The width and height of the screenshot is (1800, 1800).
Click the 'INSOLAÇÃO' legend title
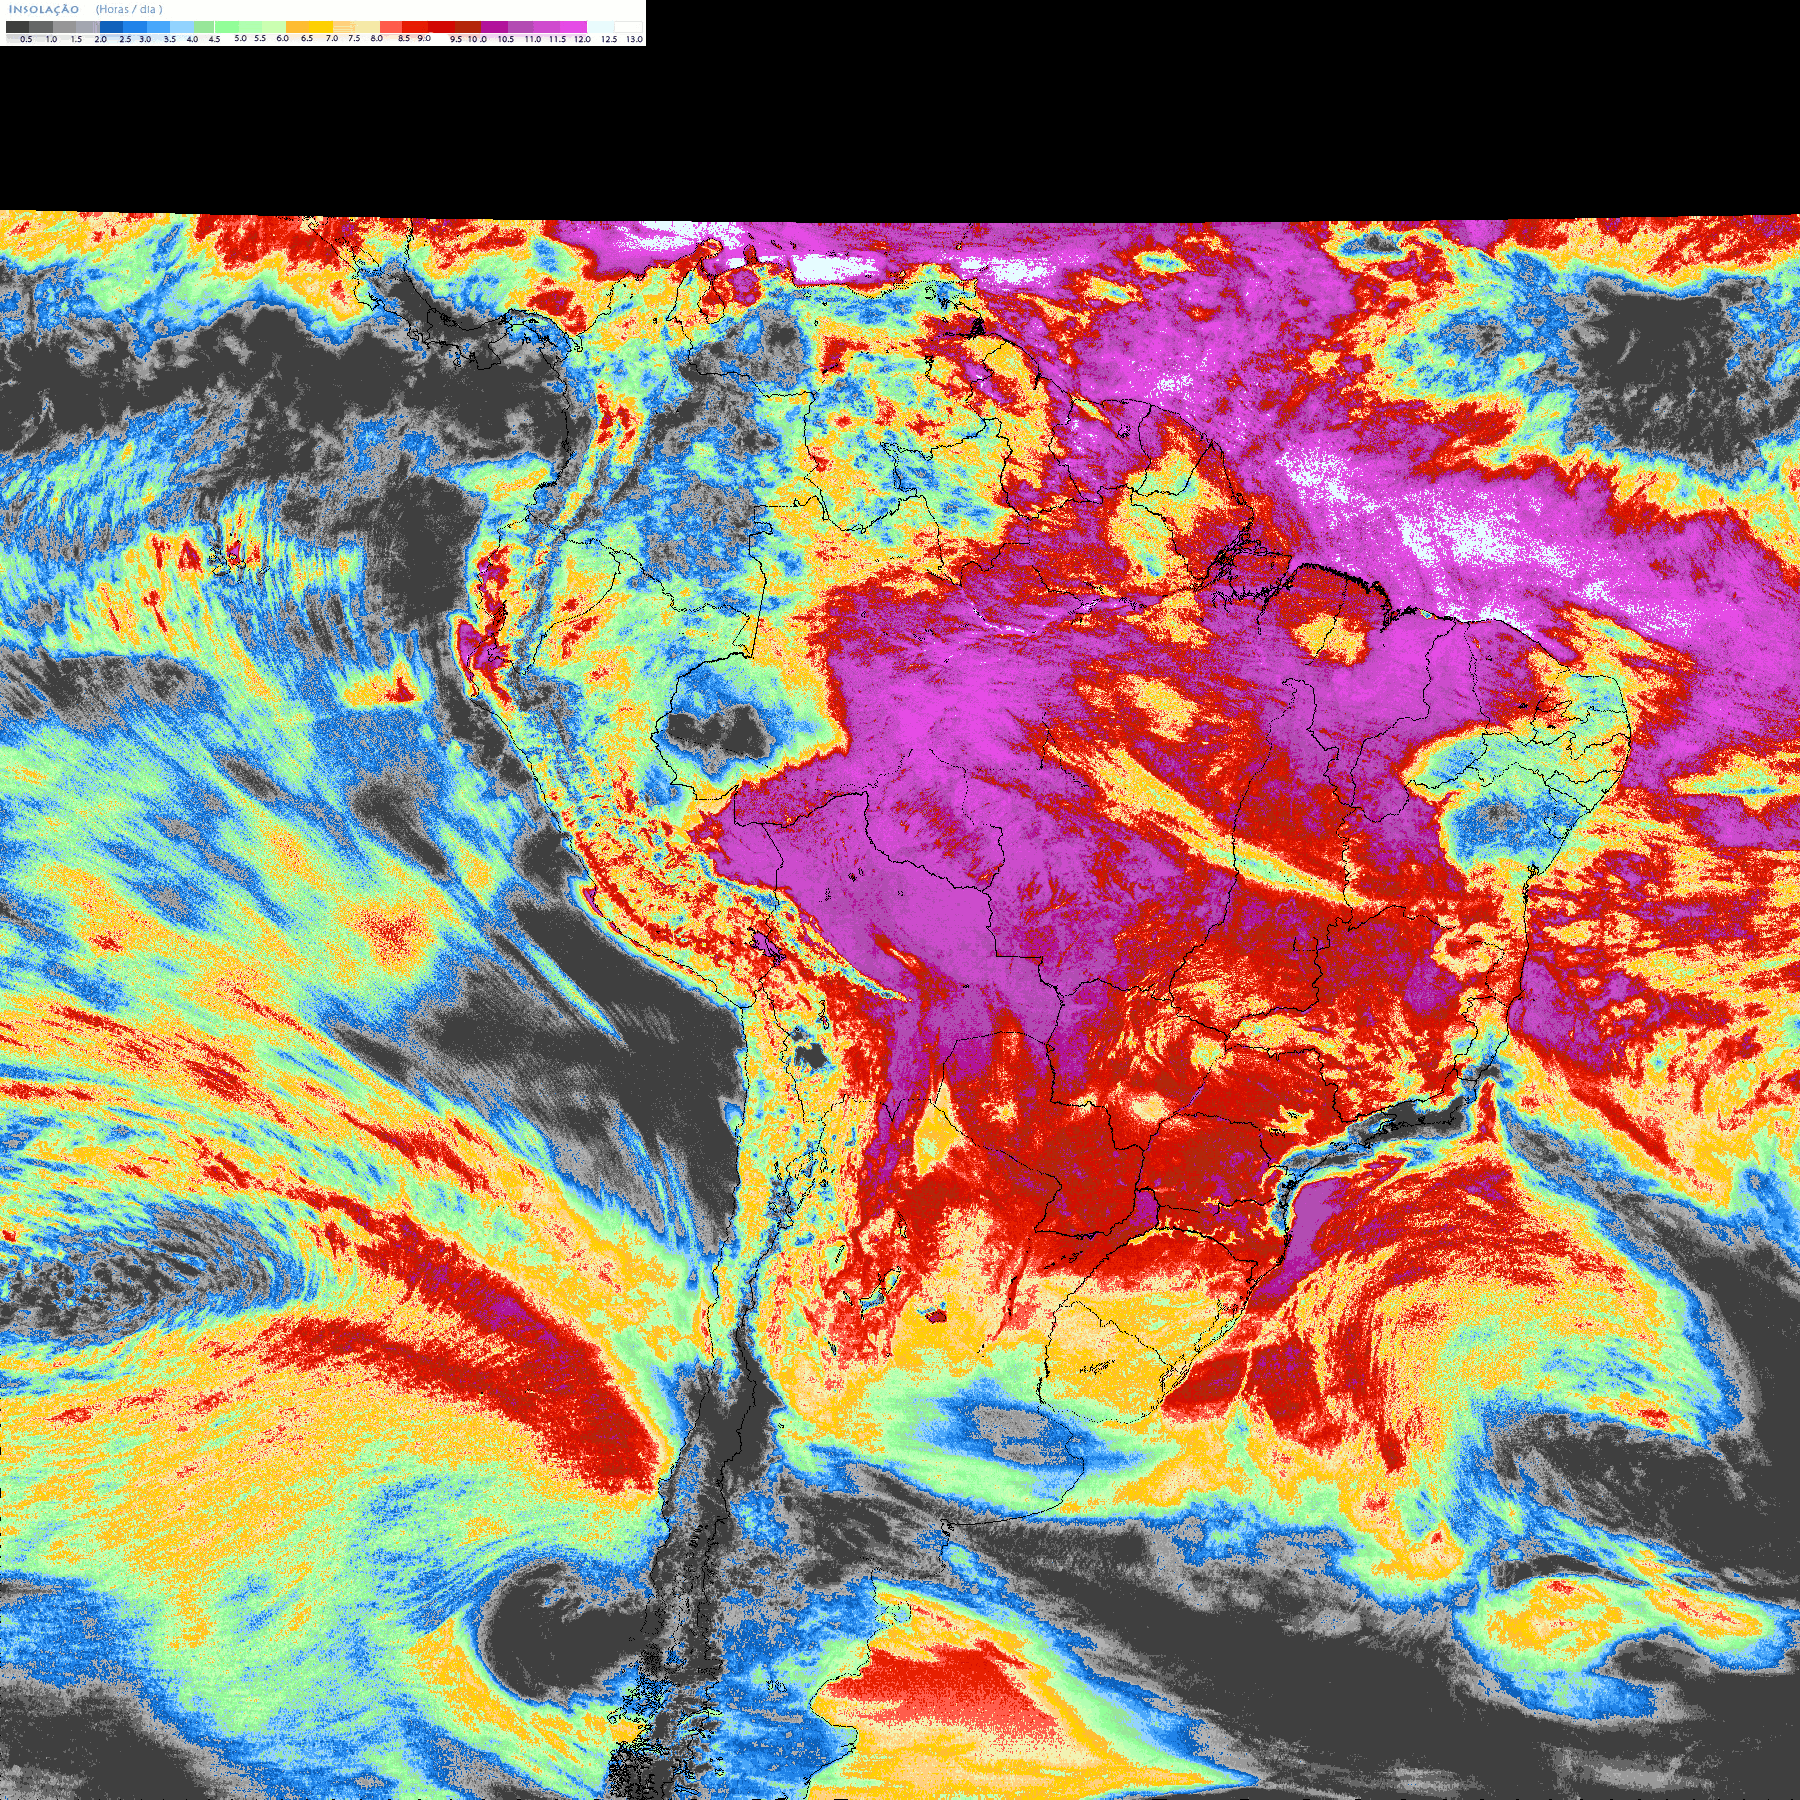point(44,9)
